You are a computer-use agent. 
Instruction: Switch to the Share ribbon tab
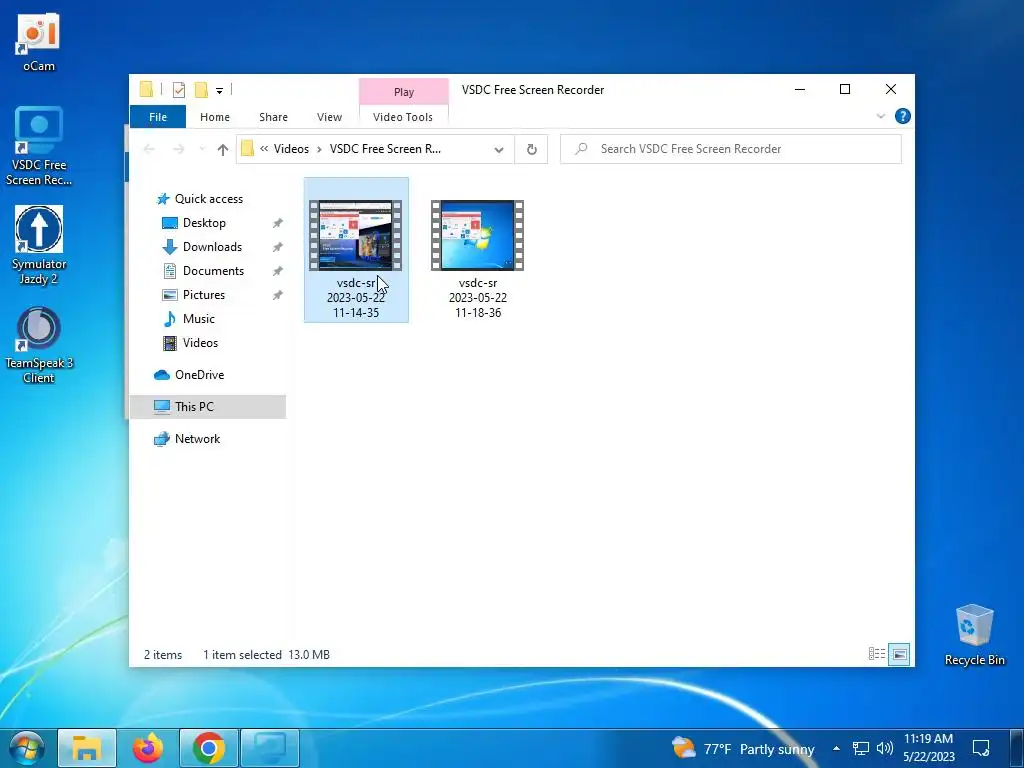pos(273,117)
